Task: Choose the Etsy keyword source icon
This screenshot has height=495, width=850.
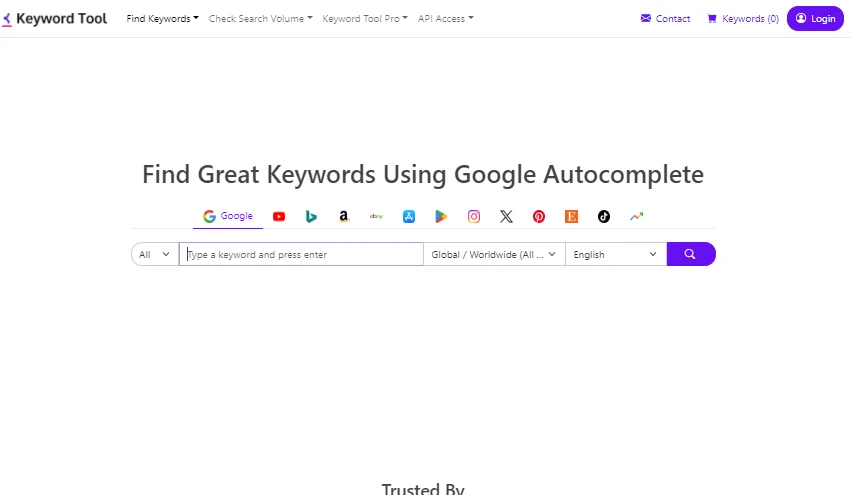Action: coord(571,217)
